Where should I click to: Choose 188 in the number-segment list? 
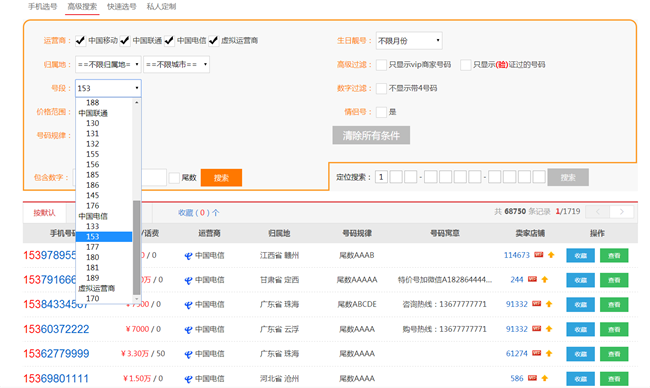pos(104,102)
